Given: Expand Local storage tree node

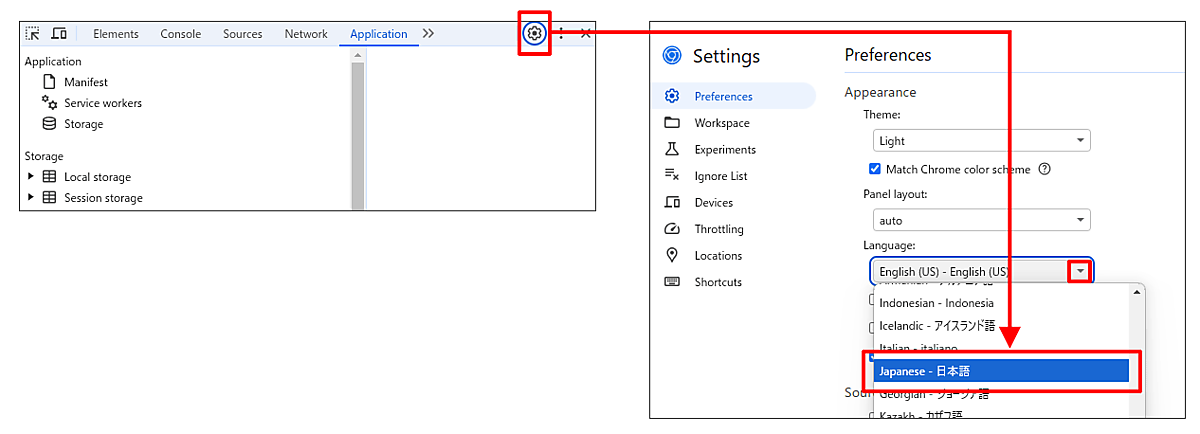Looking at the screenshot, I should click(31, 177).
